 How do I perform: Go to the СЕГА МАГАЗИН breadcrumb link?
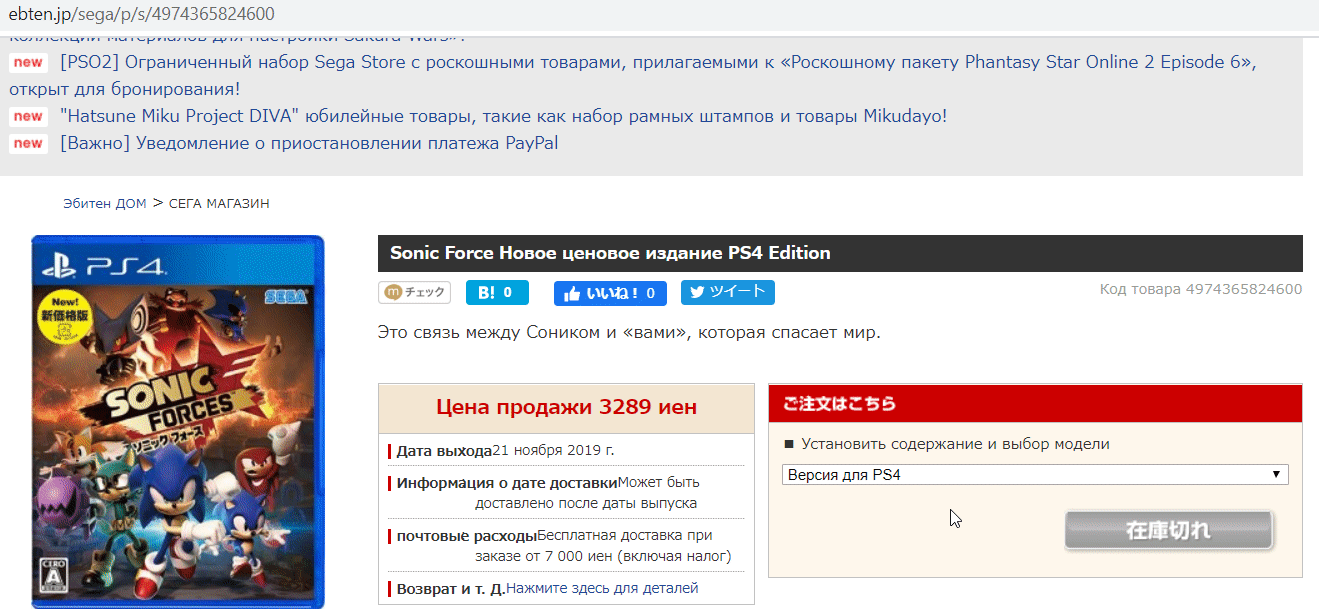pos(219,203)
